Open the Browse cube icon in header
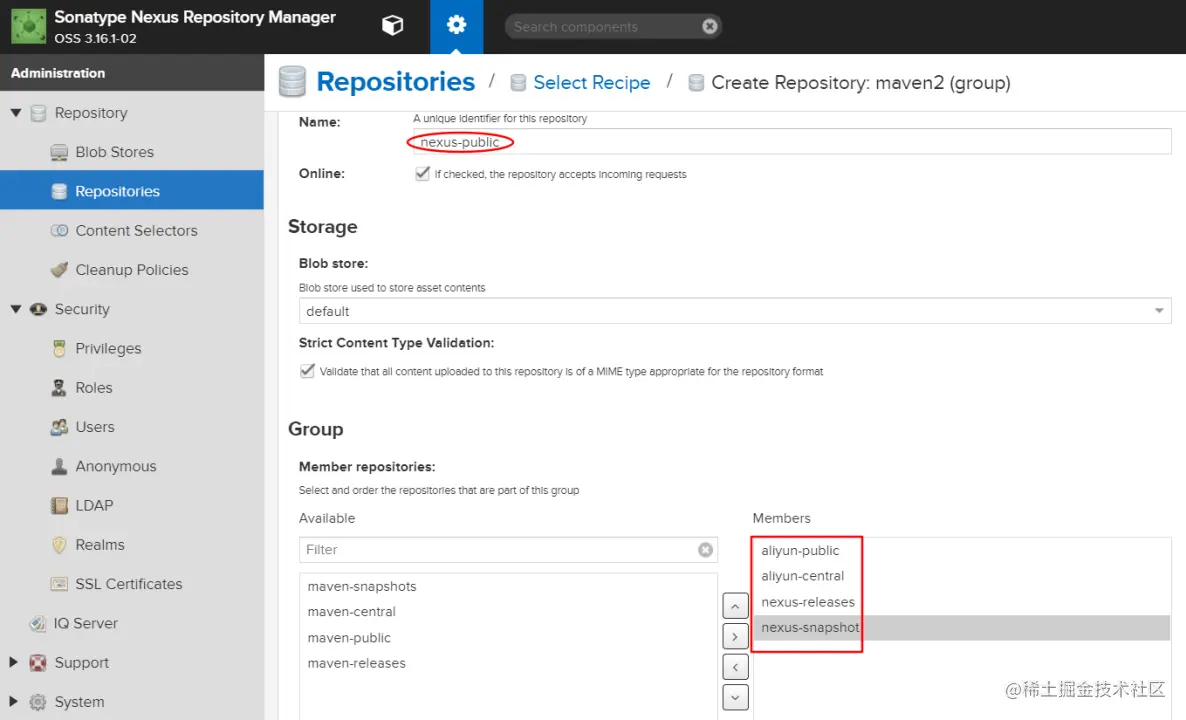 (393, 26)
